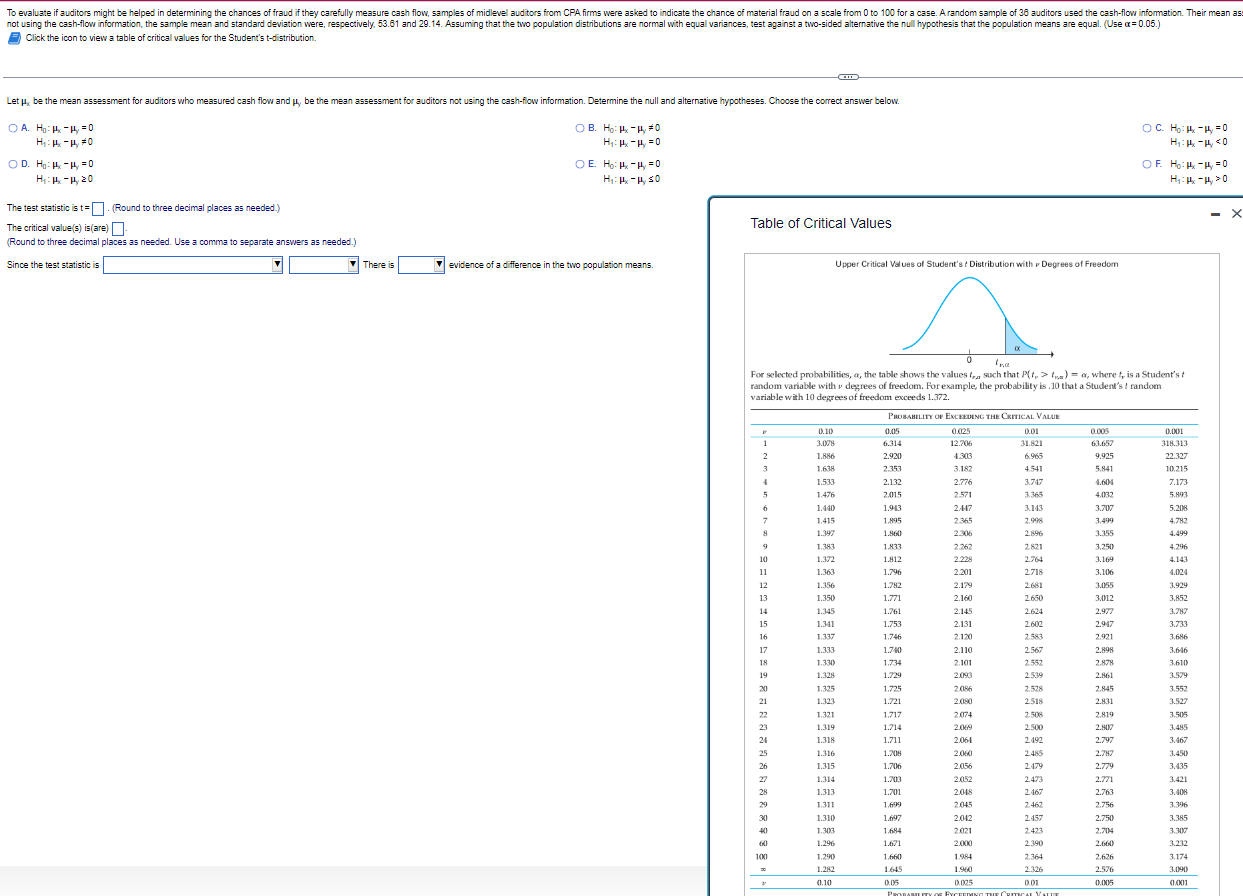Click table value 6.314
Screen dimensions: 1243x896
click(x=893, y=443)
